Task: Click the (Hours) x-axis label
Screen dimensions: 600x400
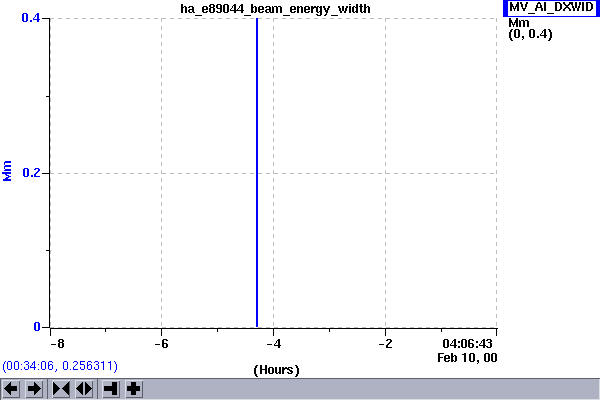Action: pyautogui.click(x=276, y=370)
